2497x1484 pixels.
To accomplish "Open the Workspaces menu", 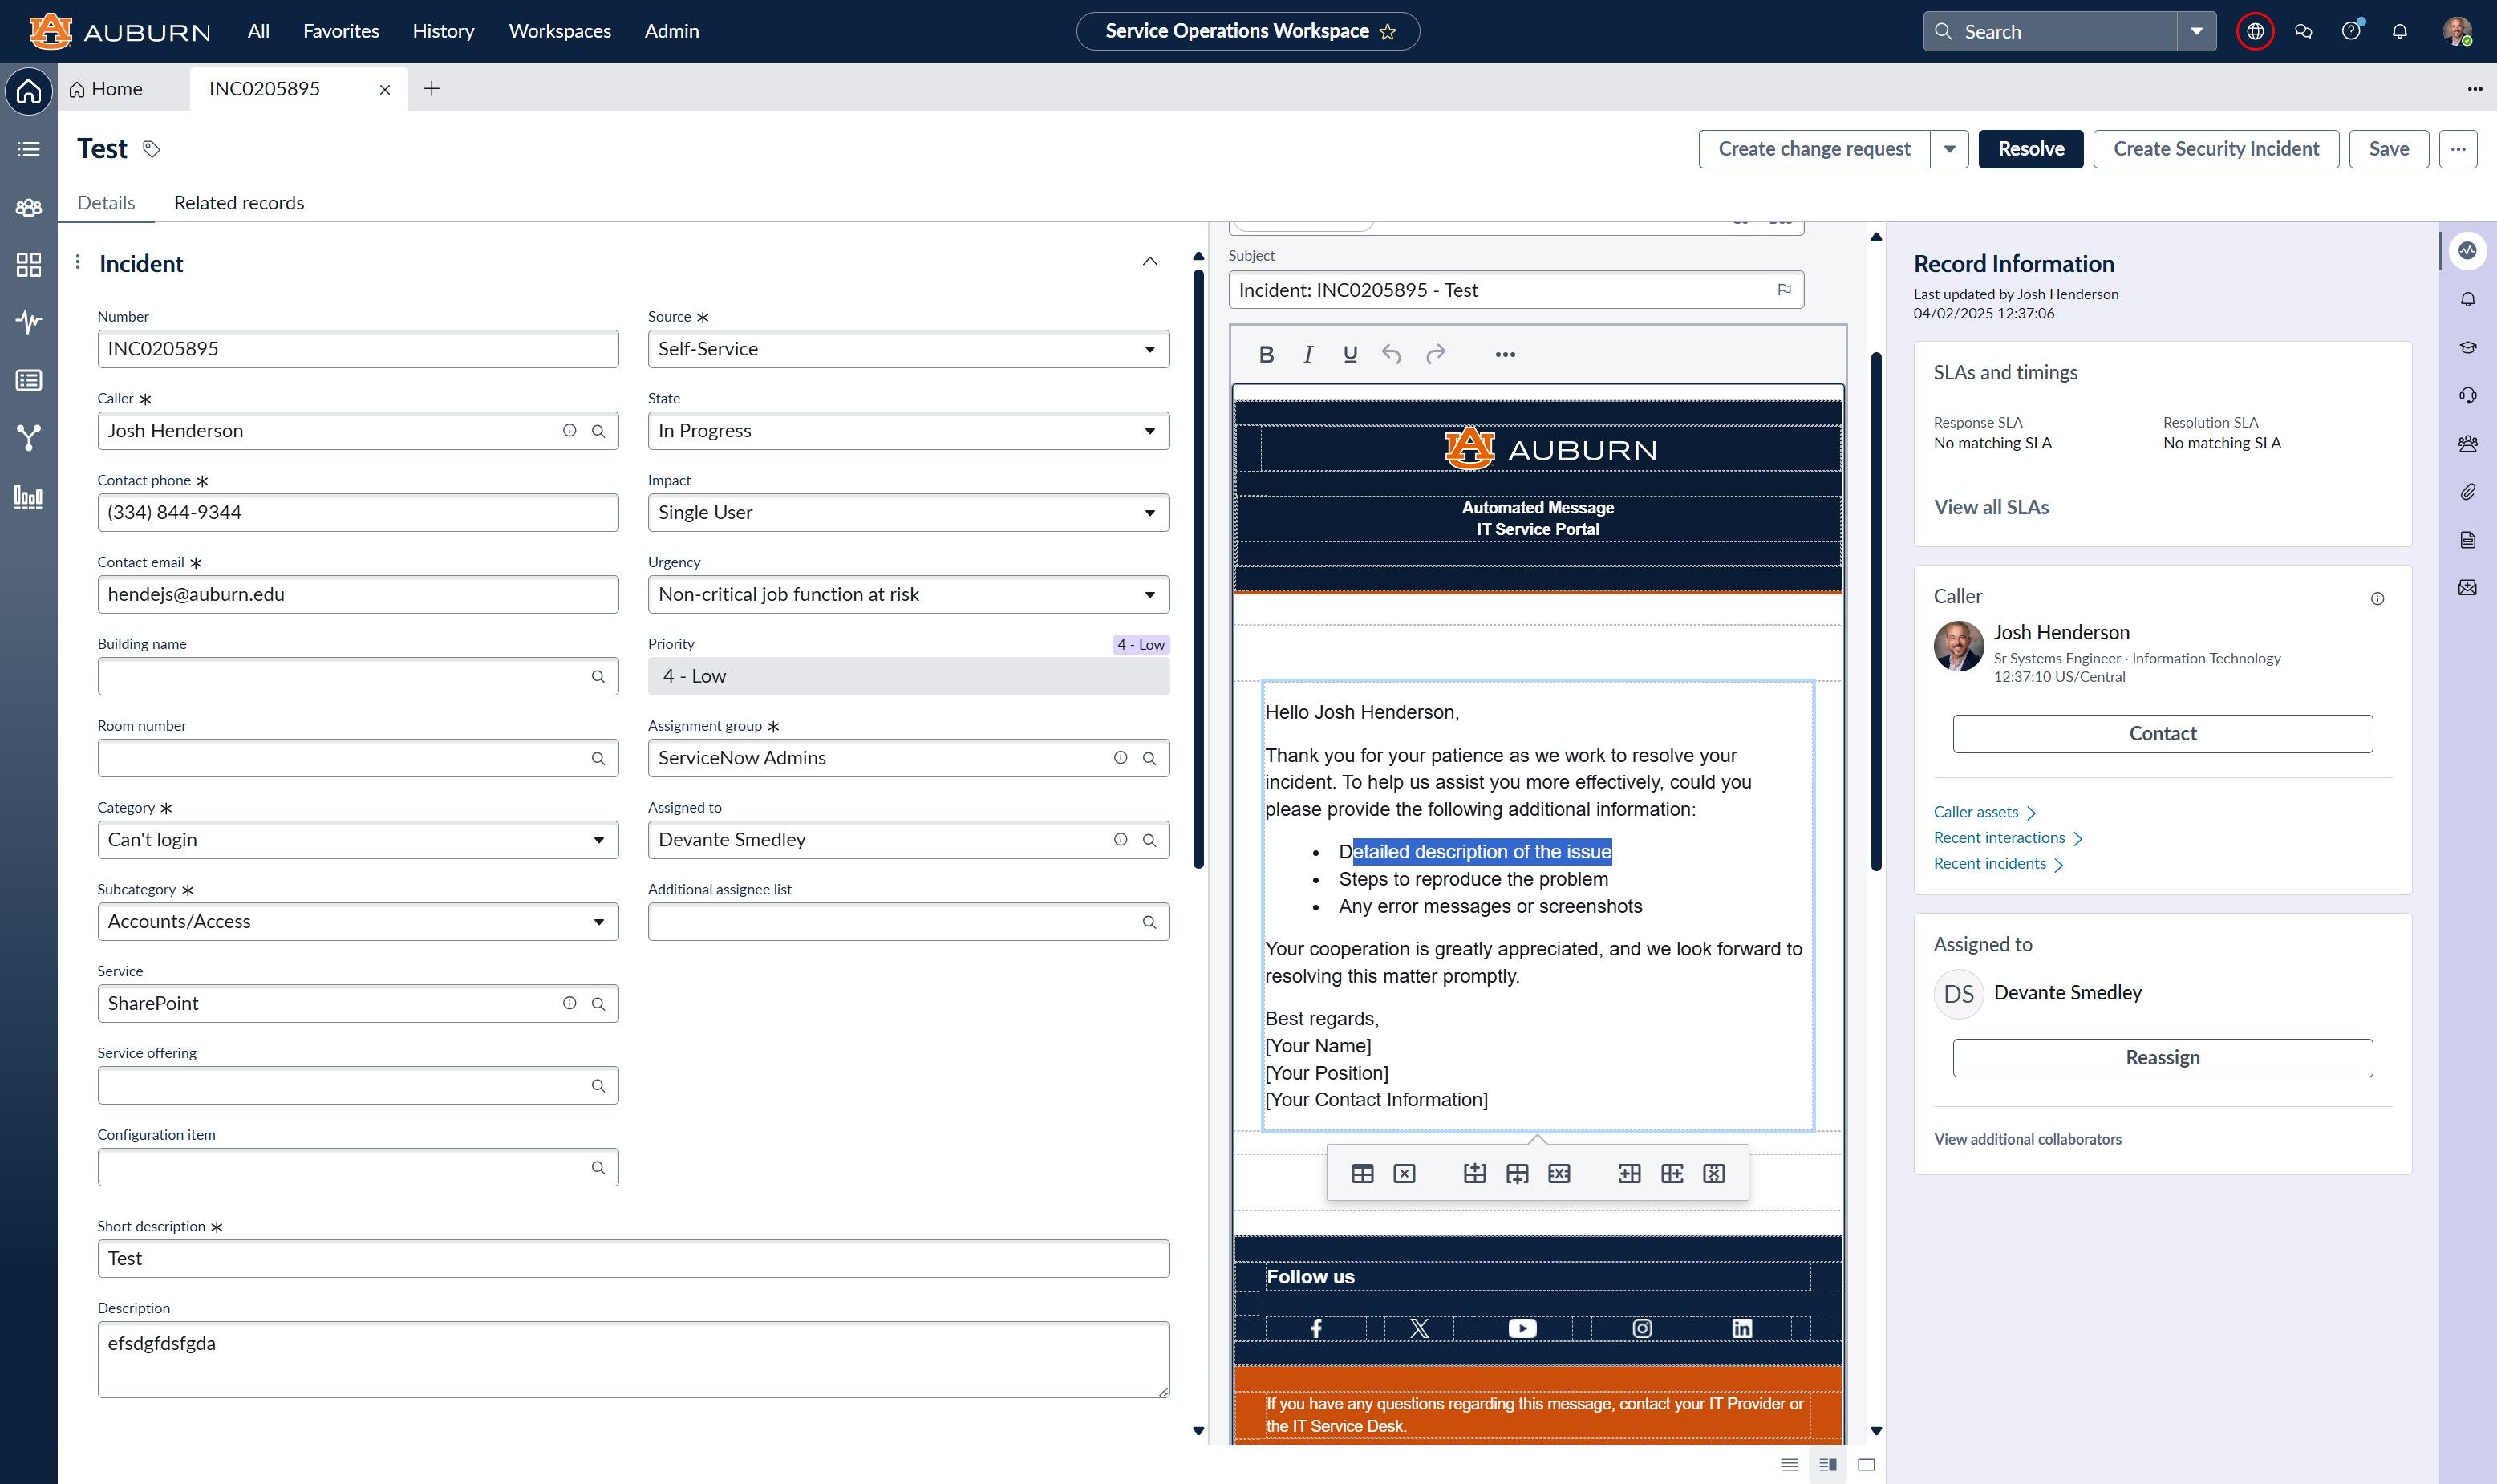I will coord(559,31).
